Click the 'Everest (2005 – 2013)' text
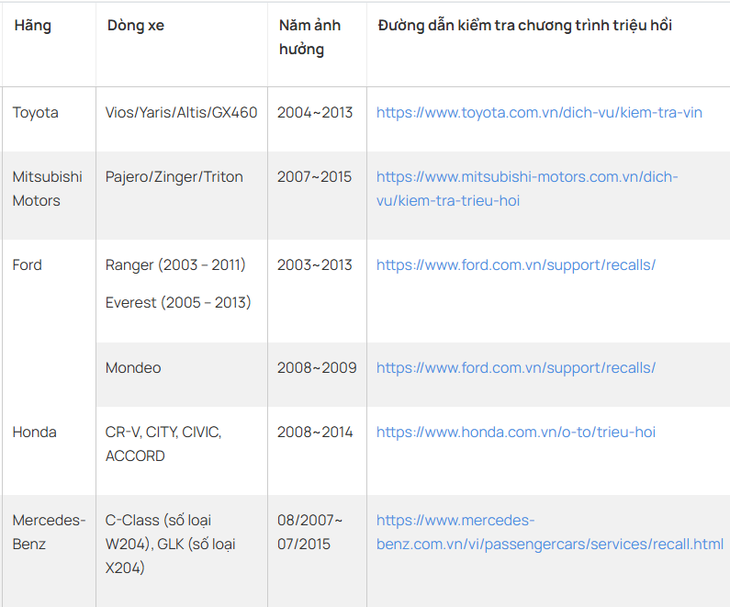The height and width of the screenshot is (607, 730). pyautogui.click(x=178, y=303)
